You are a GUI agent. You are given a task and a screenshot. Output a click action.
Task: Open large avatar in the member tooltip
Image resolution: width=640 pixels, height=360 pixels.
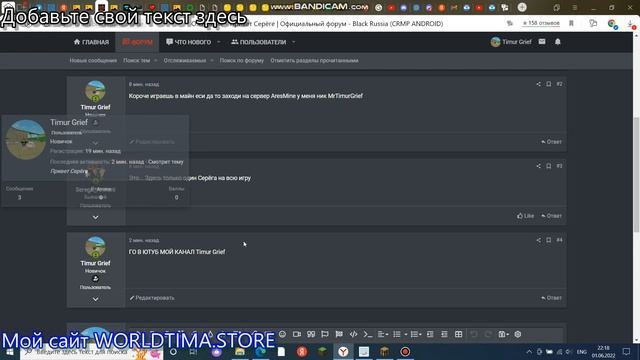click(26, 140)
